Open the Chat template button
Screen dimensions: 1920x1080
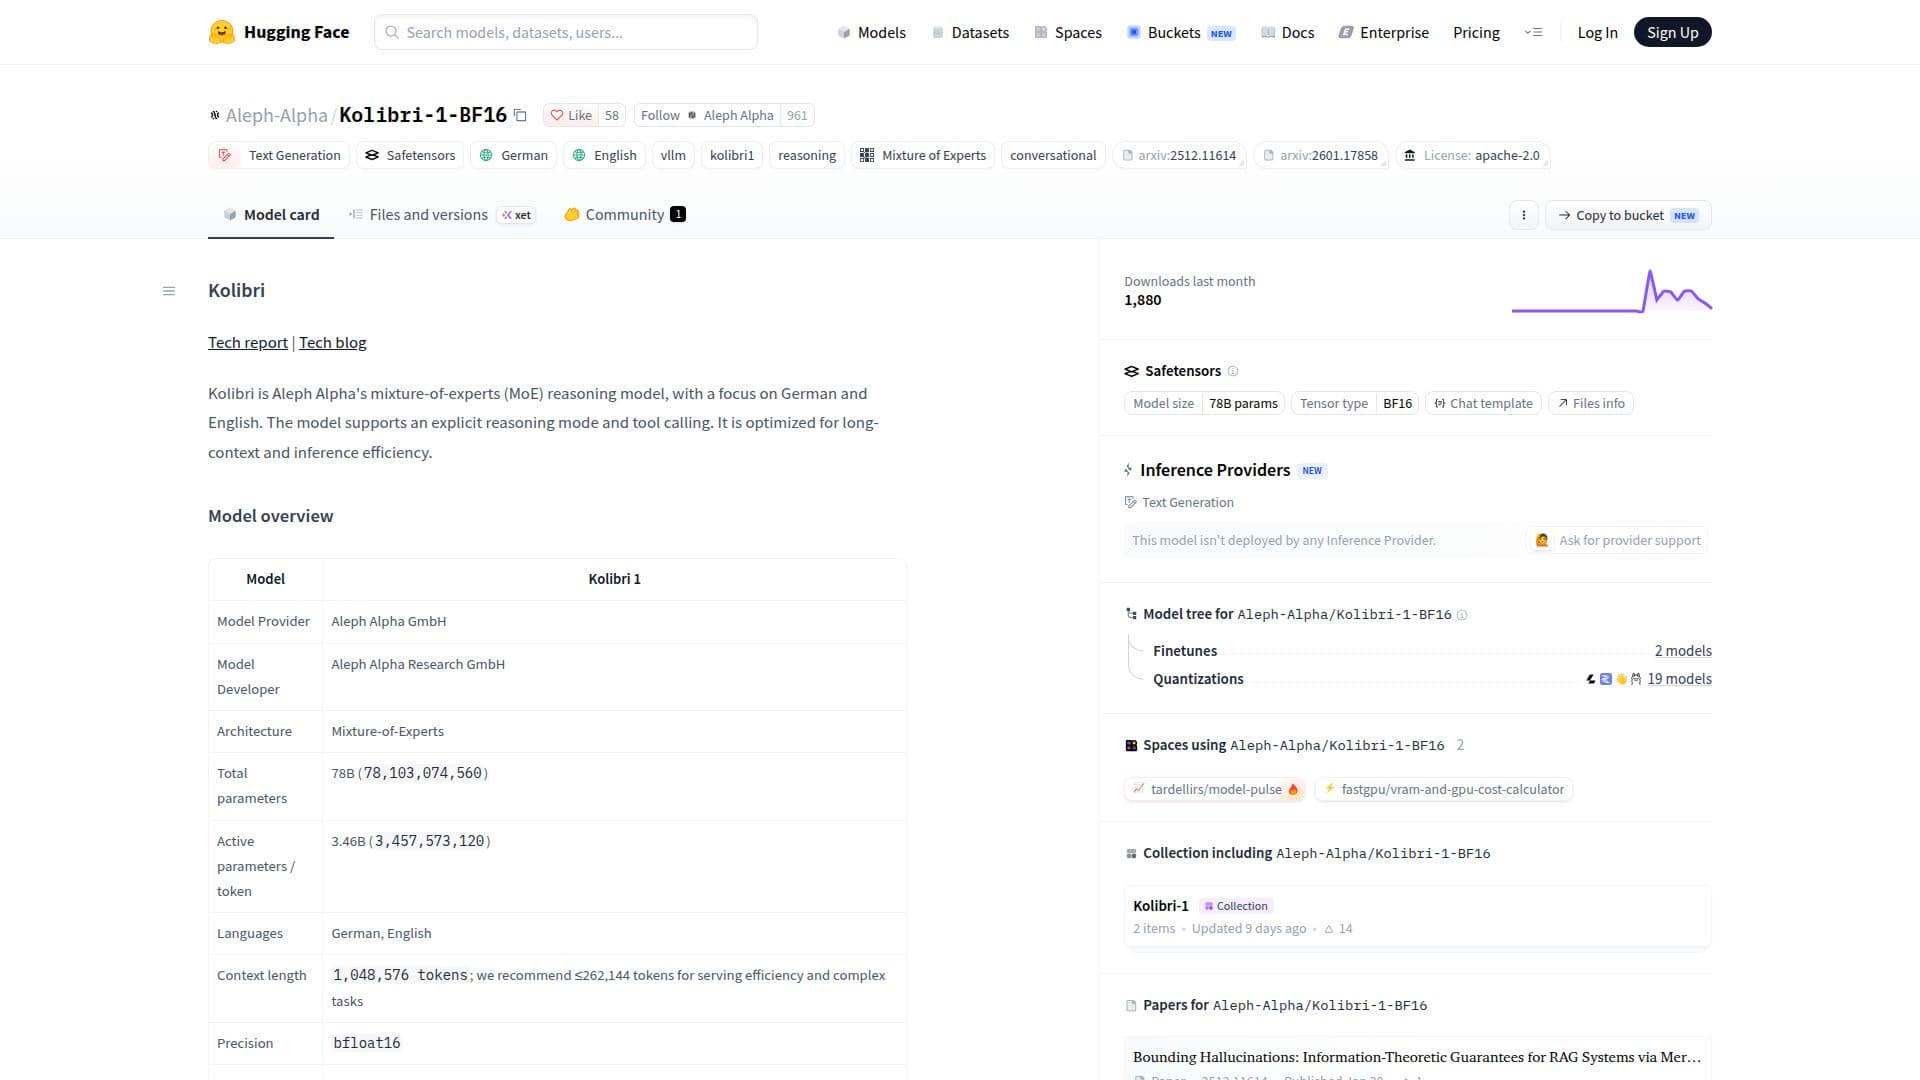click(x=1483, y=403)
